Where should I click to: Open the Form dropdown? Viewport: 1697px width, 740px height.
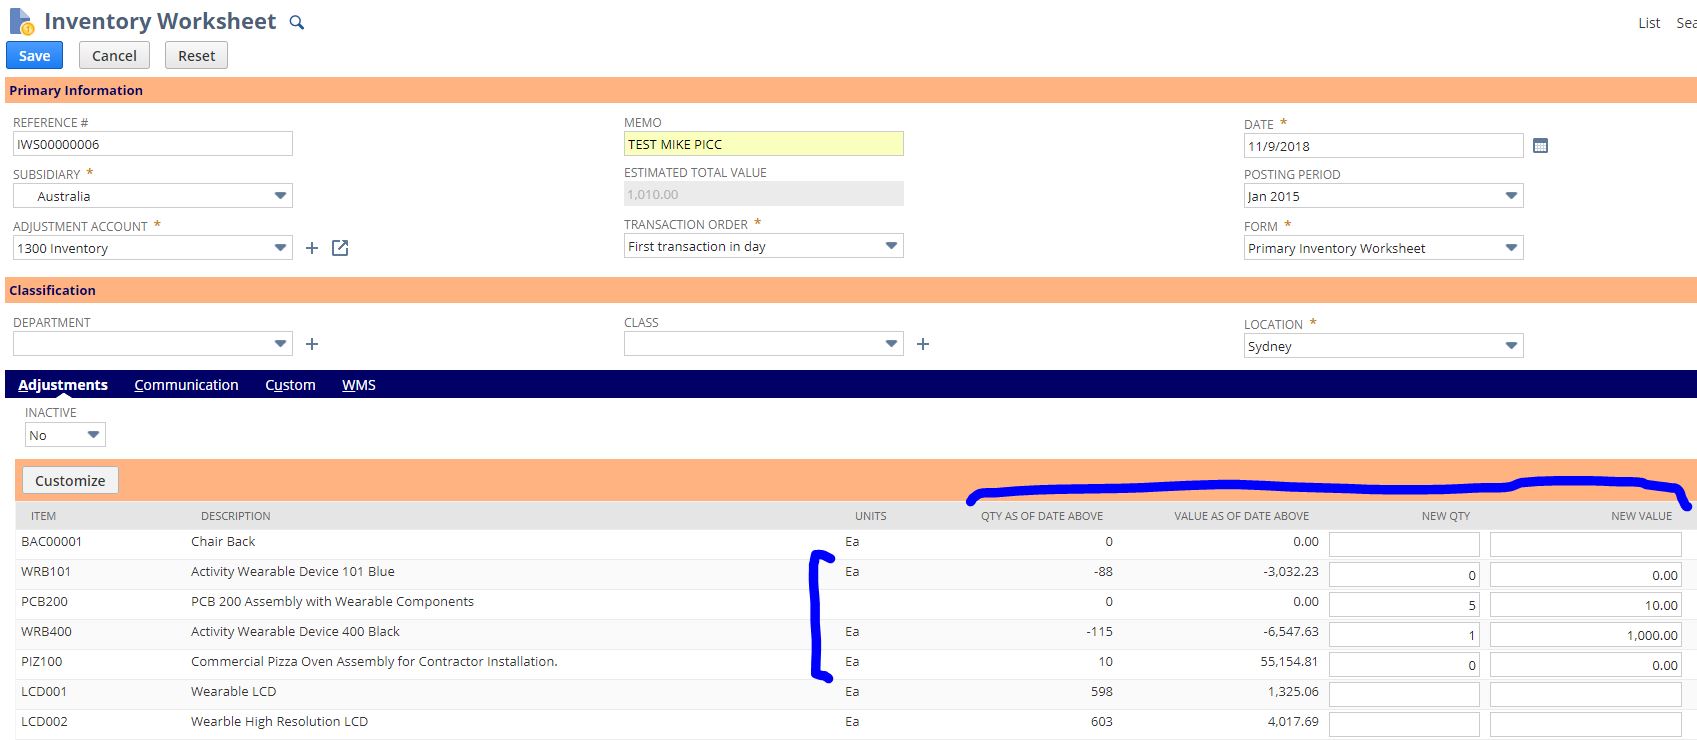click(1510, 248)
